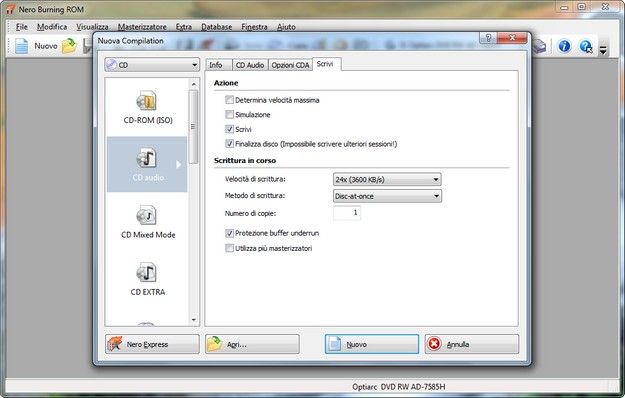Toggle the Simulazione checkbox
The width and height of the screenshot is (625, 398).
click(229, 114)
